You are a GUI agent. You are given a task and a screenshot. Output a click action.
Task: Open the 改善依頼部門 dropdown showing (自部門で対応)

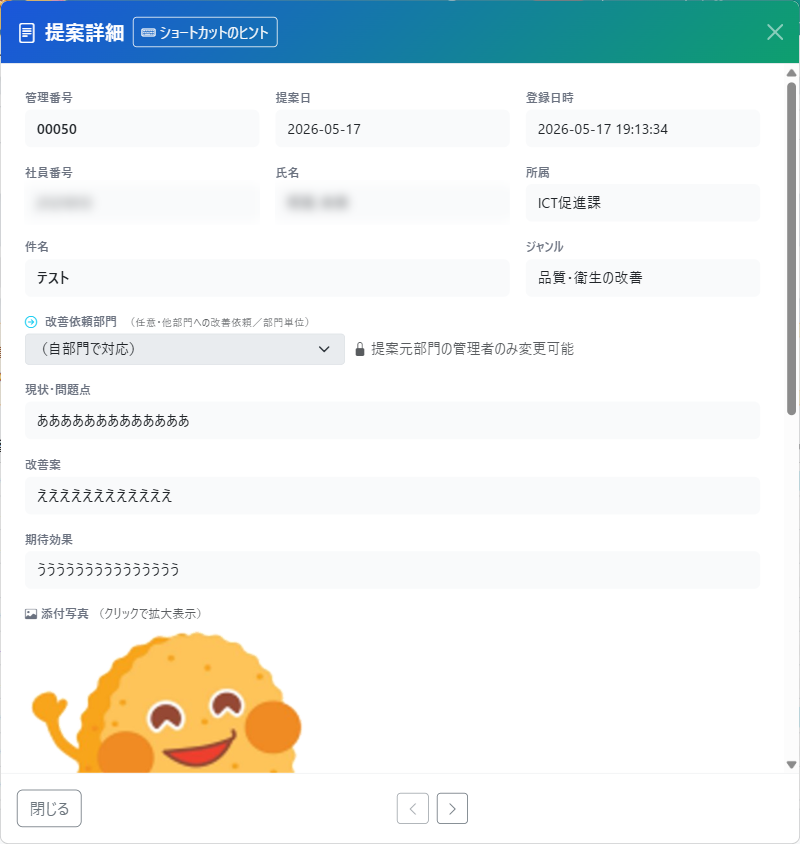[185, 349]
